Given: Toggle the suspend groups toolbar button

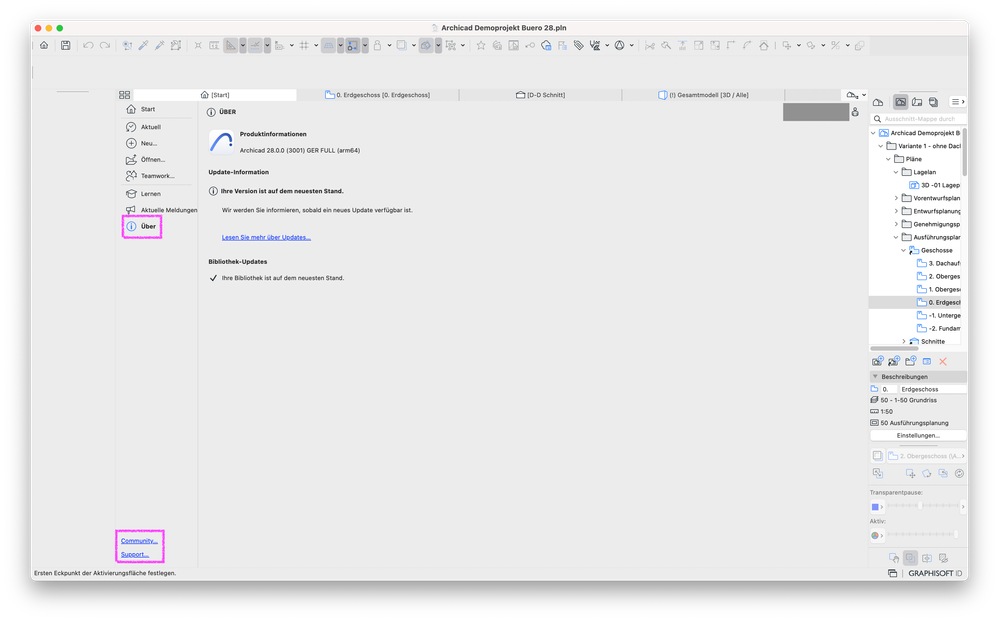Looking at the screenshot, I should pyautogui.click(x=451, y=45).
